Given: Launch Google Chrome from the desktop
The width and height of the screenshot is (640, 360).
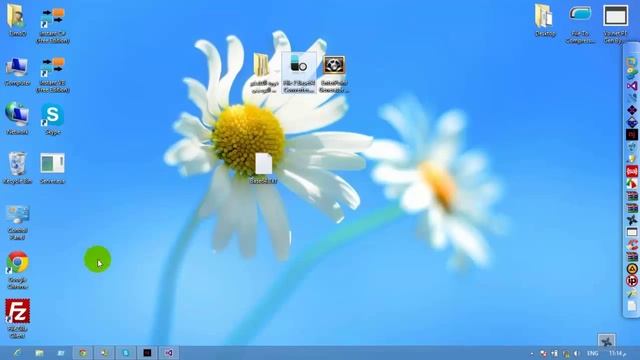Looking at the screenshot, I should (x=17, y=269).
